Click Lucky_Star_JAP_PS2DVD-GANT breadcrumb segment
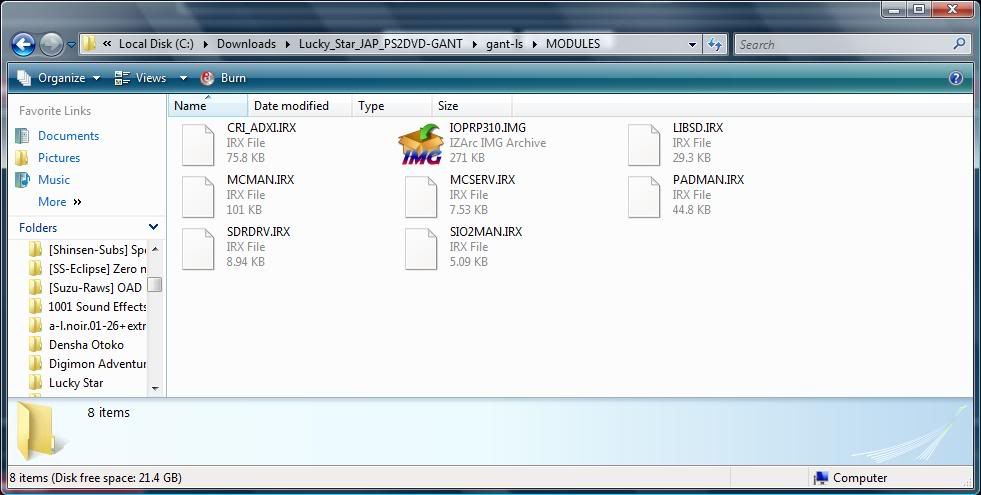 [x=380, y=44]
